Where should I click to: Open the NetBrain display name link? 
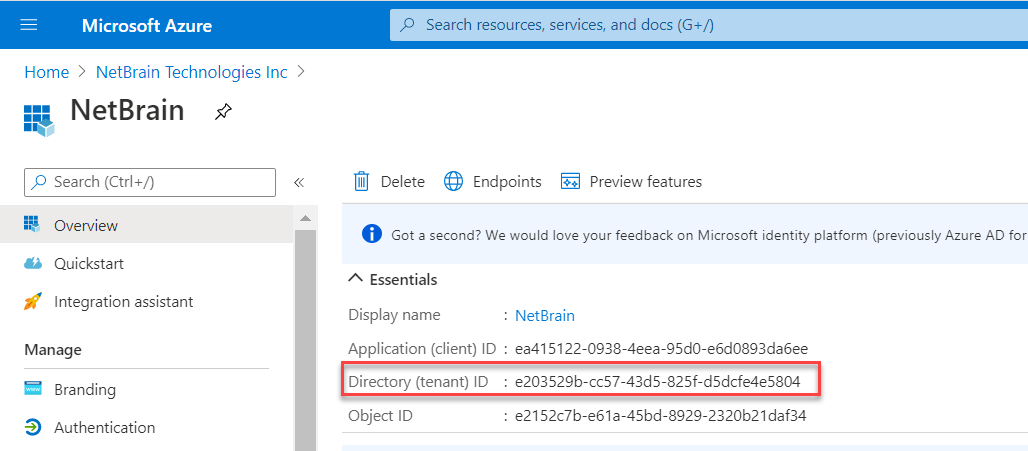(545, 315)
